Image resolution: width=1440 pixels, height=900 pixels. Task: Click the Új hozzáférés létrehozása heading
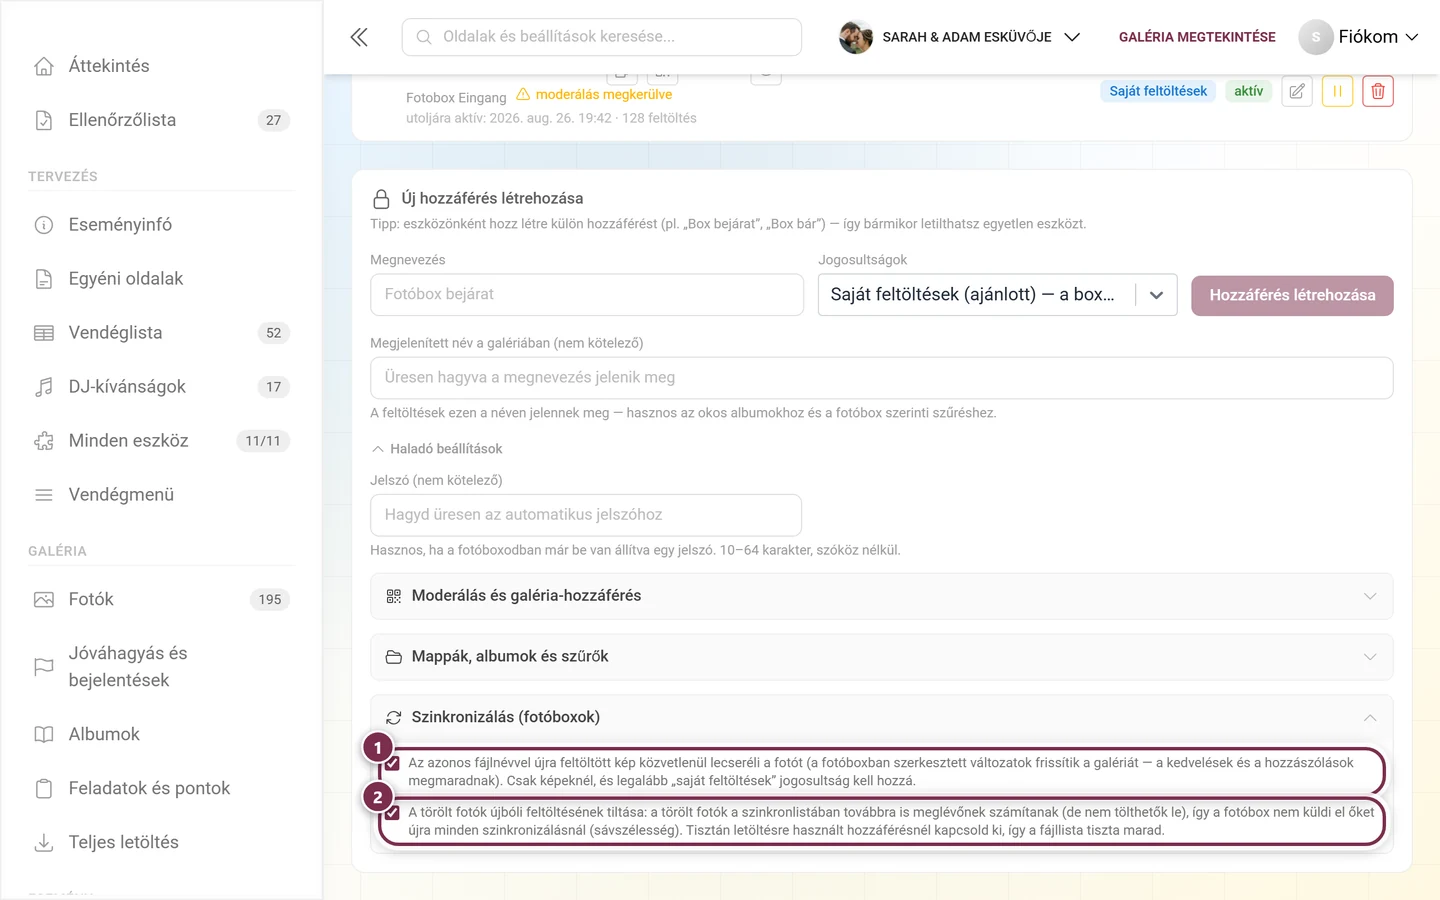(492, 199)
